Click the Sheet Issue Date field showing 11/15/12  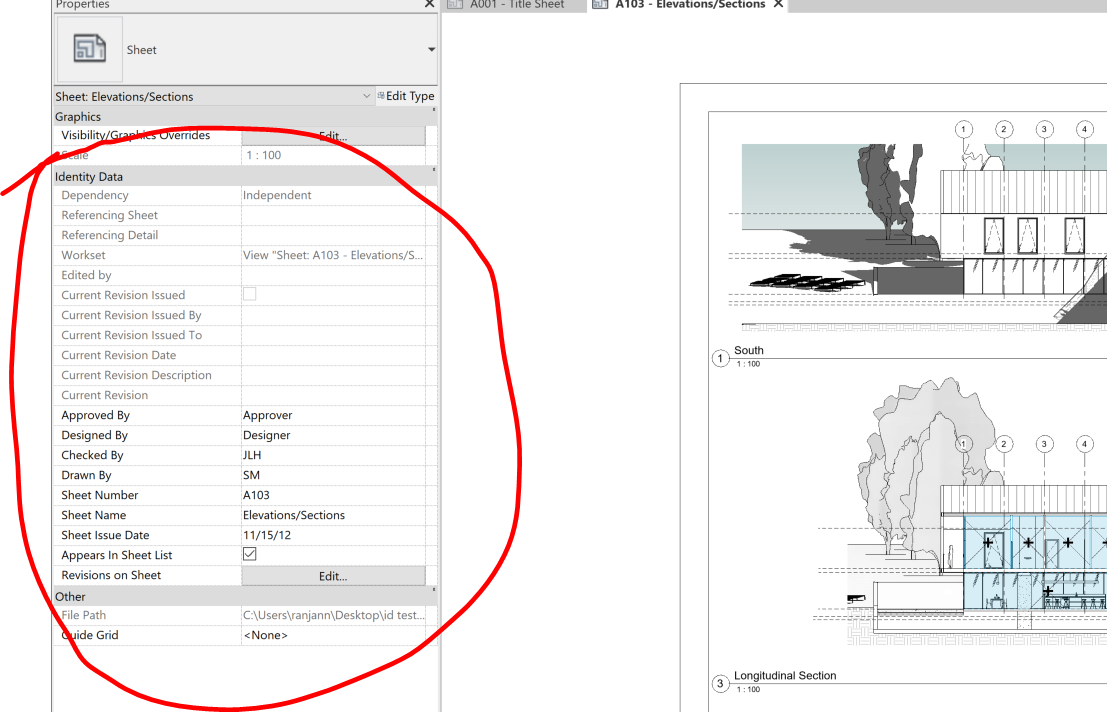point(333,535)
